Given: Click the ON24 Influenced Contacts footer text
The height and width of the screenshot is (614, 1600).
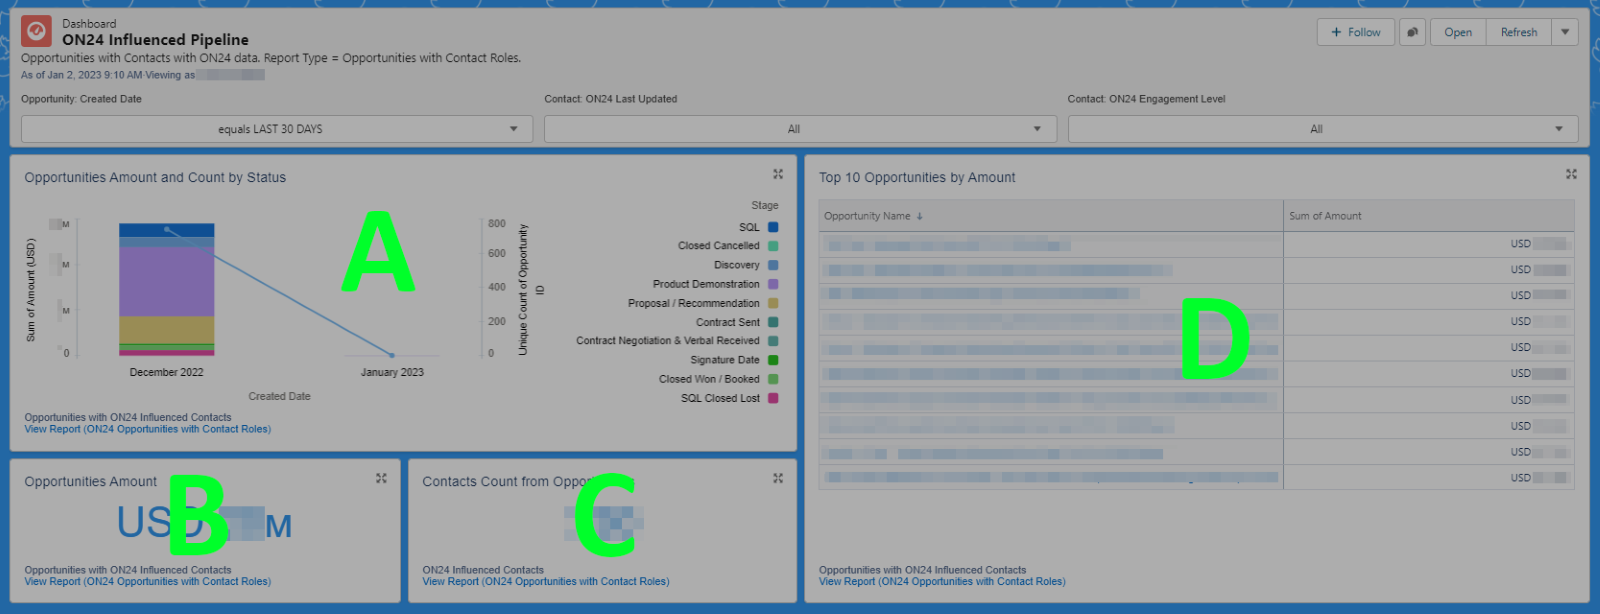Looking at the screenshot, I should [x=483, y=570].
